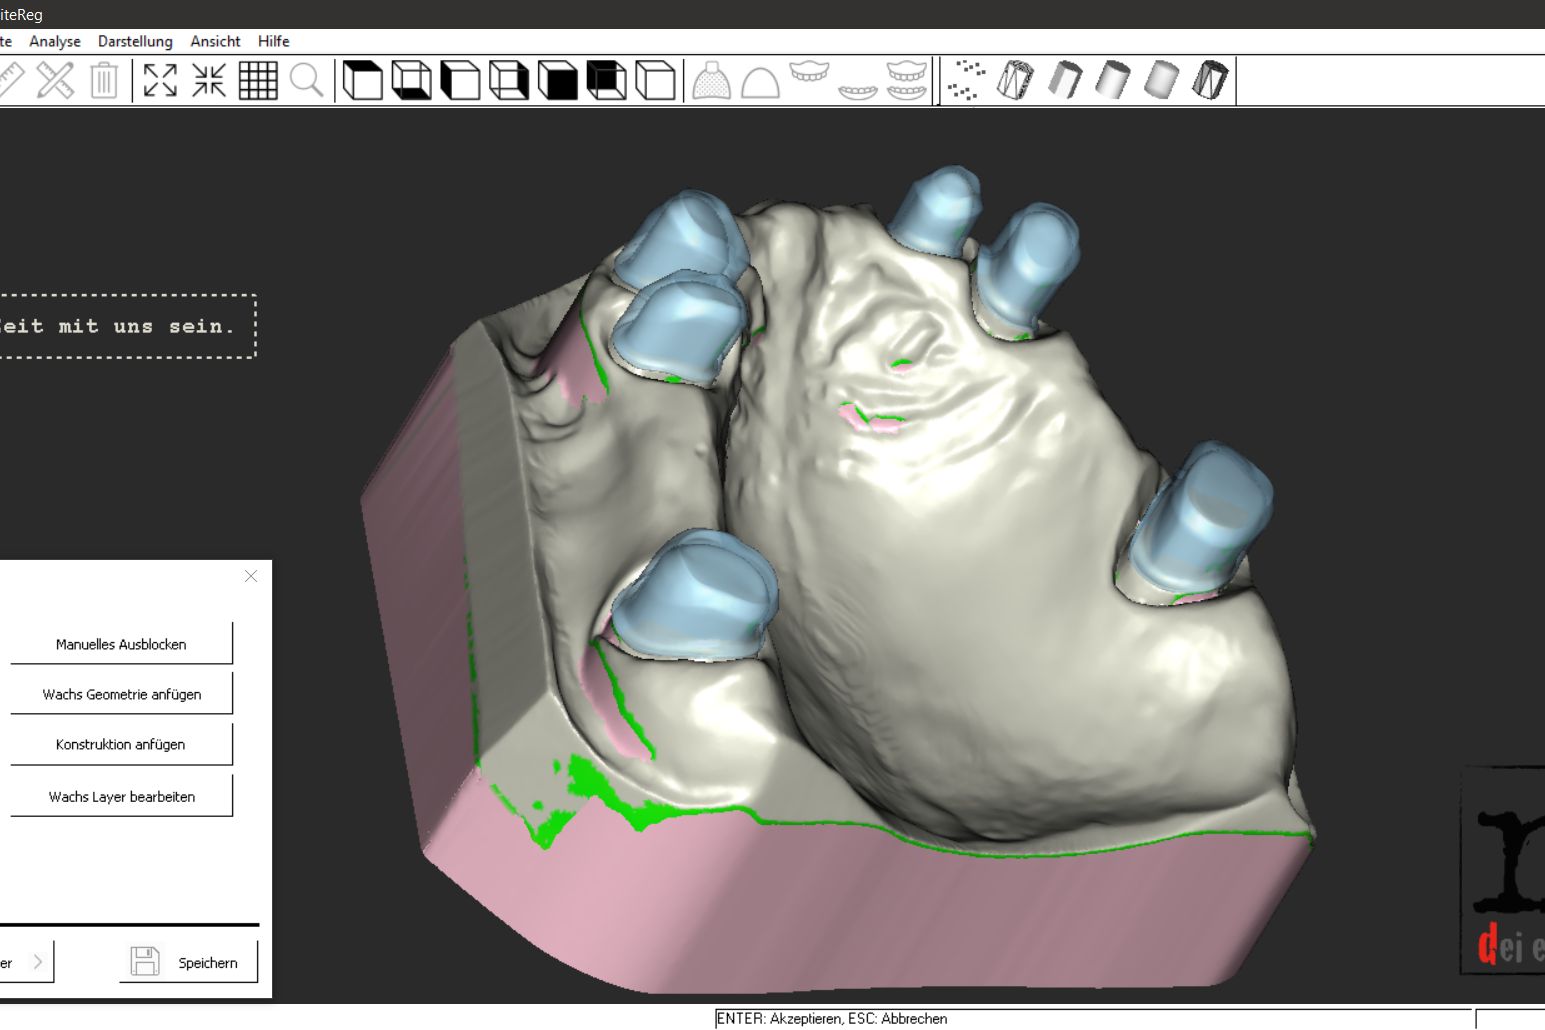
Task: Switch to bottom view cube icon
Action: pyautogui.click(x=411, y=80)
